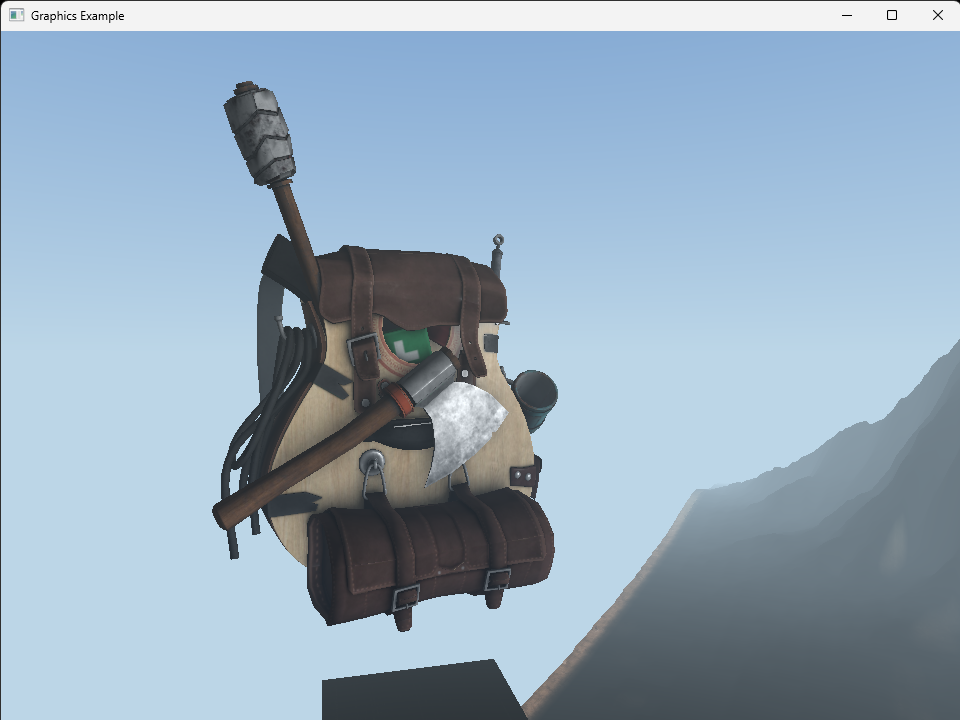The height and width of the screenshot is (720, 960).
Task: Click the orange band on the axe handle
Action: coord(402,400)
